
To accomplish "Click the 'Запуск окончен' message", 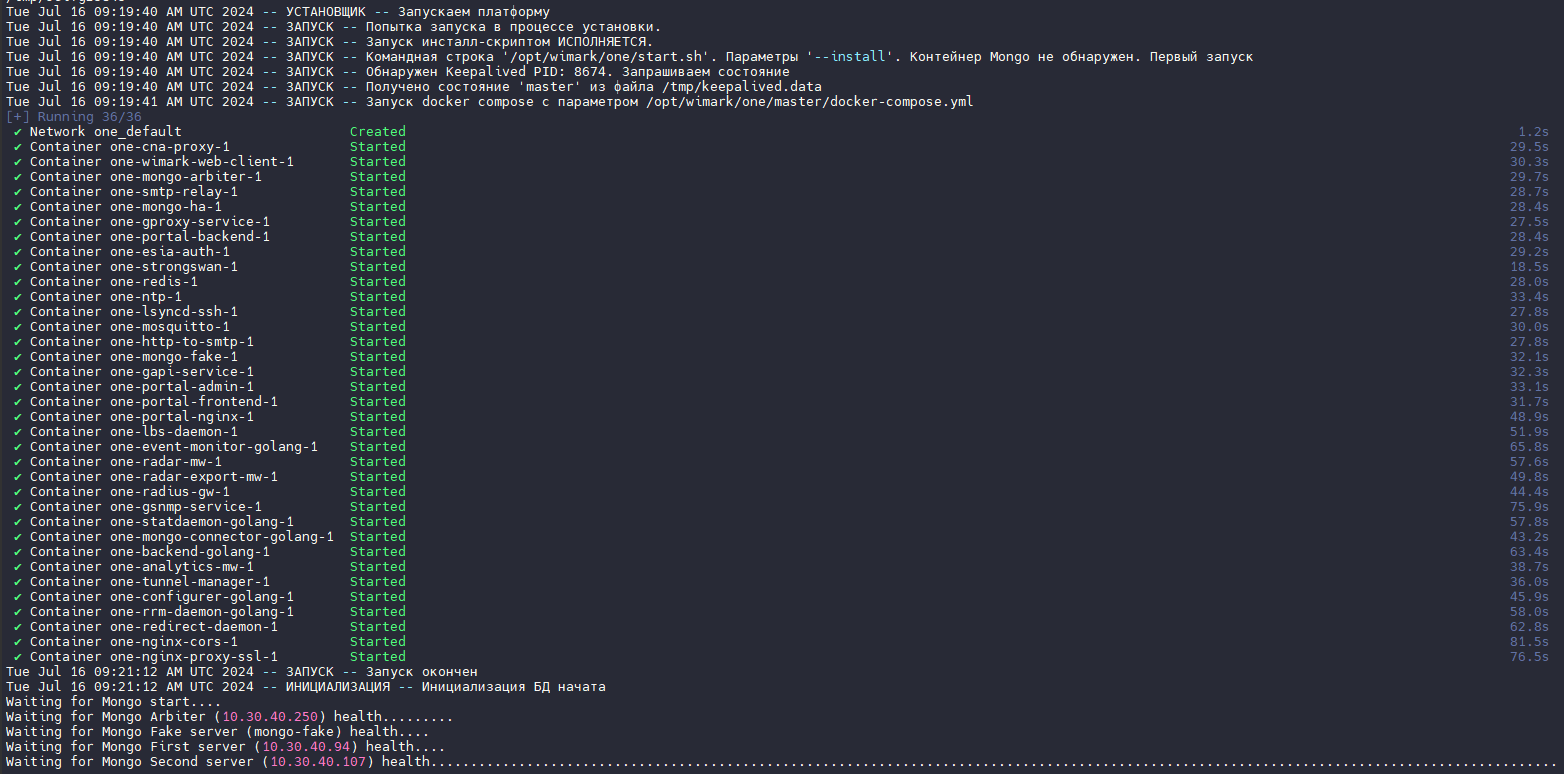I will pos(422,672).
